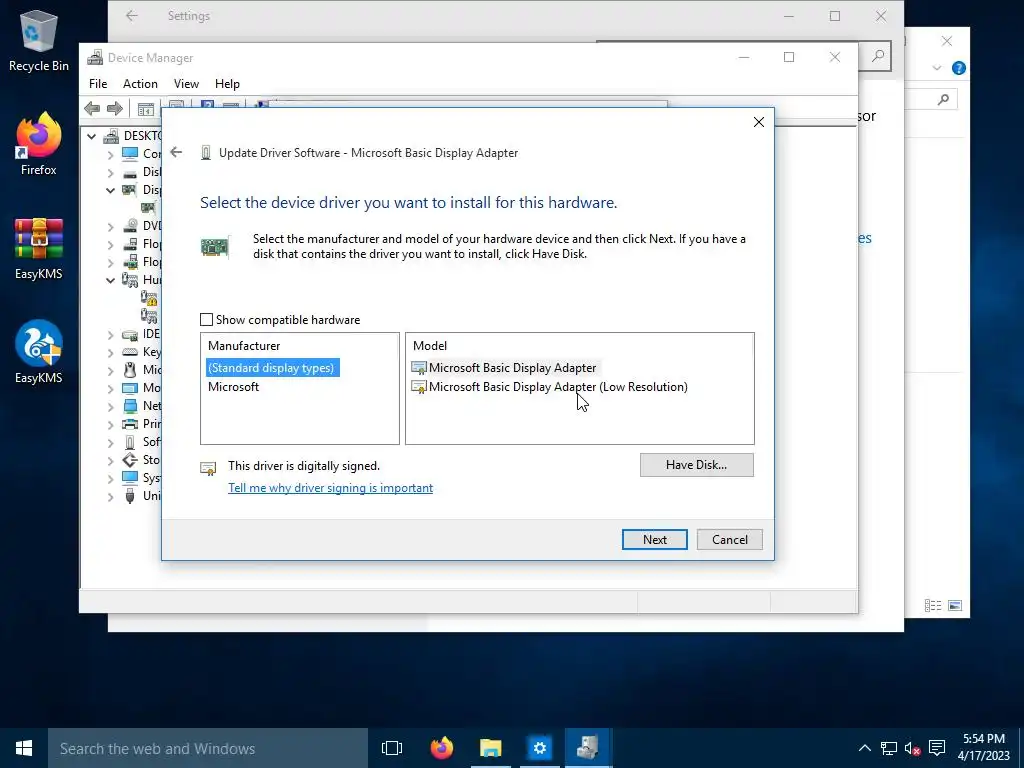Open help via the blue question mark icon
The width and height of the screenshot is (1024, 768).
click(959, 68)
